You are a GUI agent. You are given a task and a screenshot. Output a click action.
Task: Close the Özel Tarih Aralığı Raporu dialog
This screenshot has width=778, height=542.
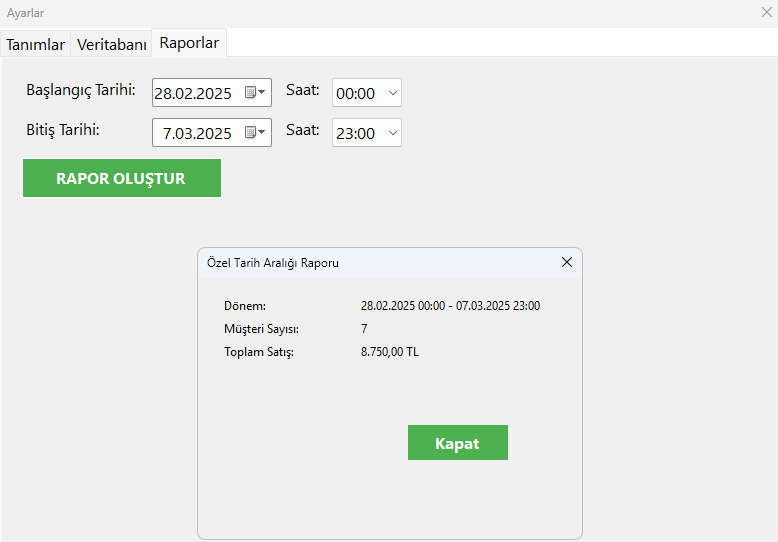566,262
